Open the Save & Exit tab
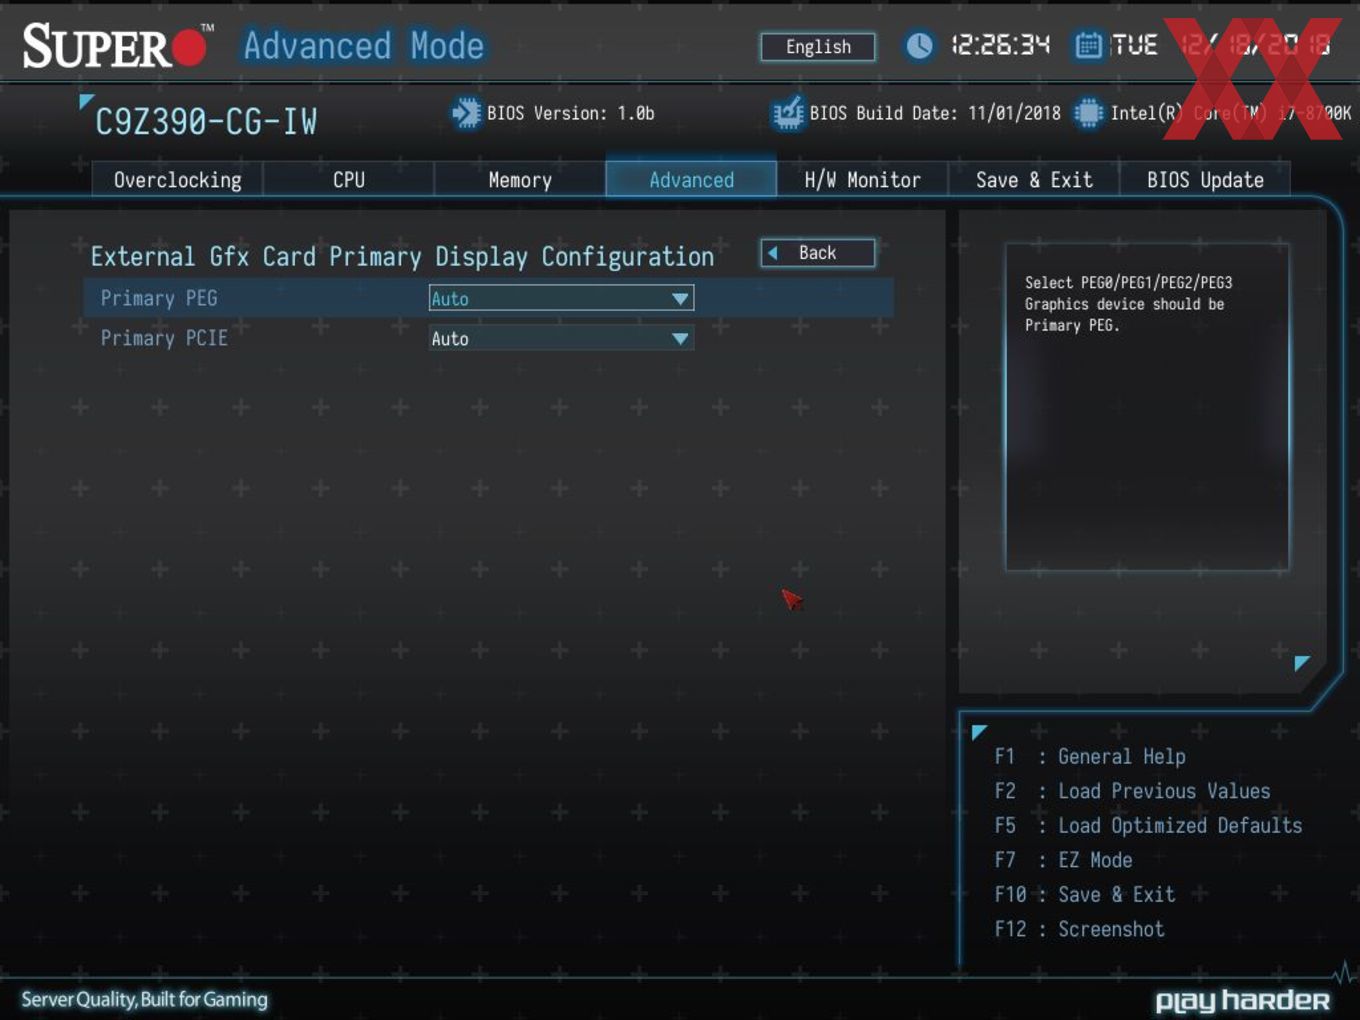This screenshot has height=1020, width=1360. click(x=1033, y=180)
